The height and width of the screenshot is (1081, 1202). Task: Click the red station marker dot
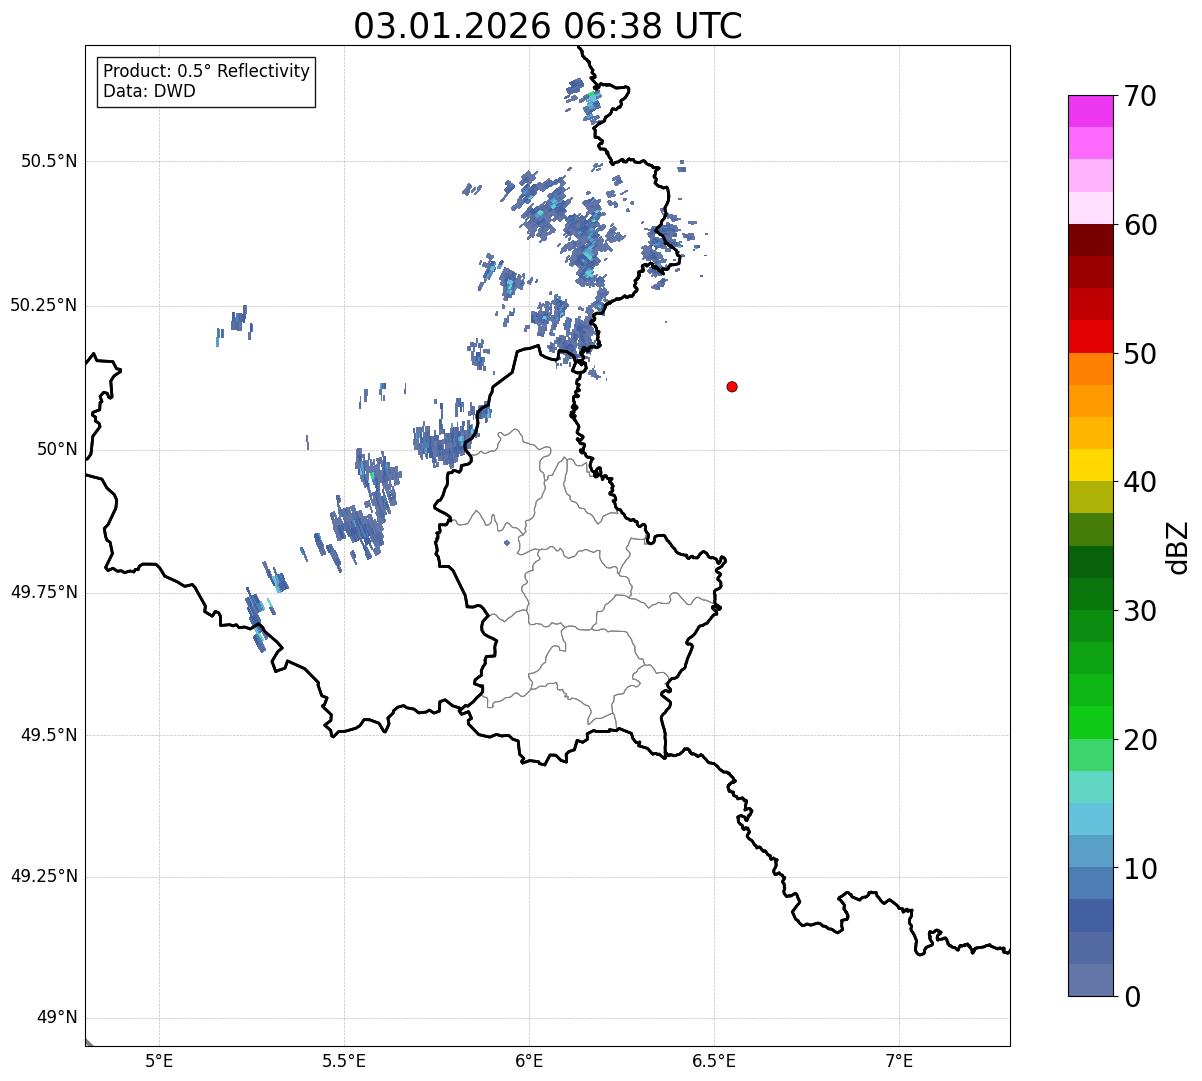pyautogui.click(x=732, y=386)
